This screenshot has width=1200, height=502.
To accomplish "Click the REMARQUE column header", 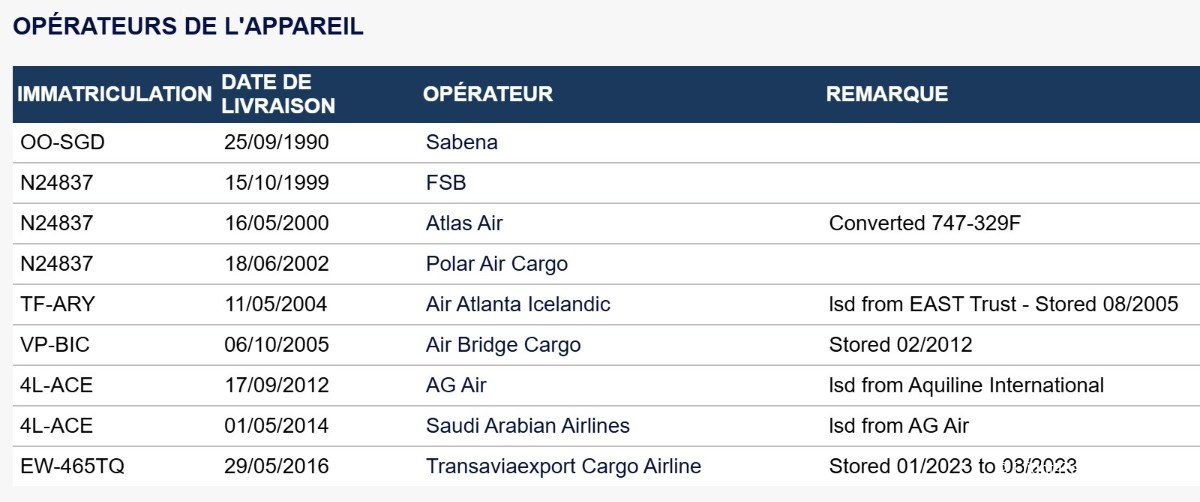I will click(887, 95).
